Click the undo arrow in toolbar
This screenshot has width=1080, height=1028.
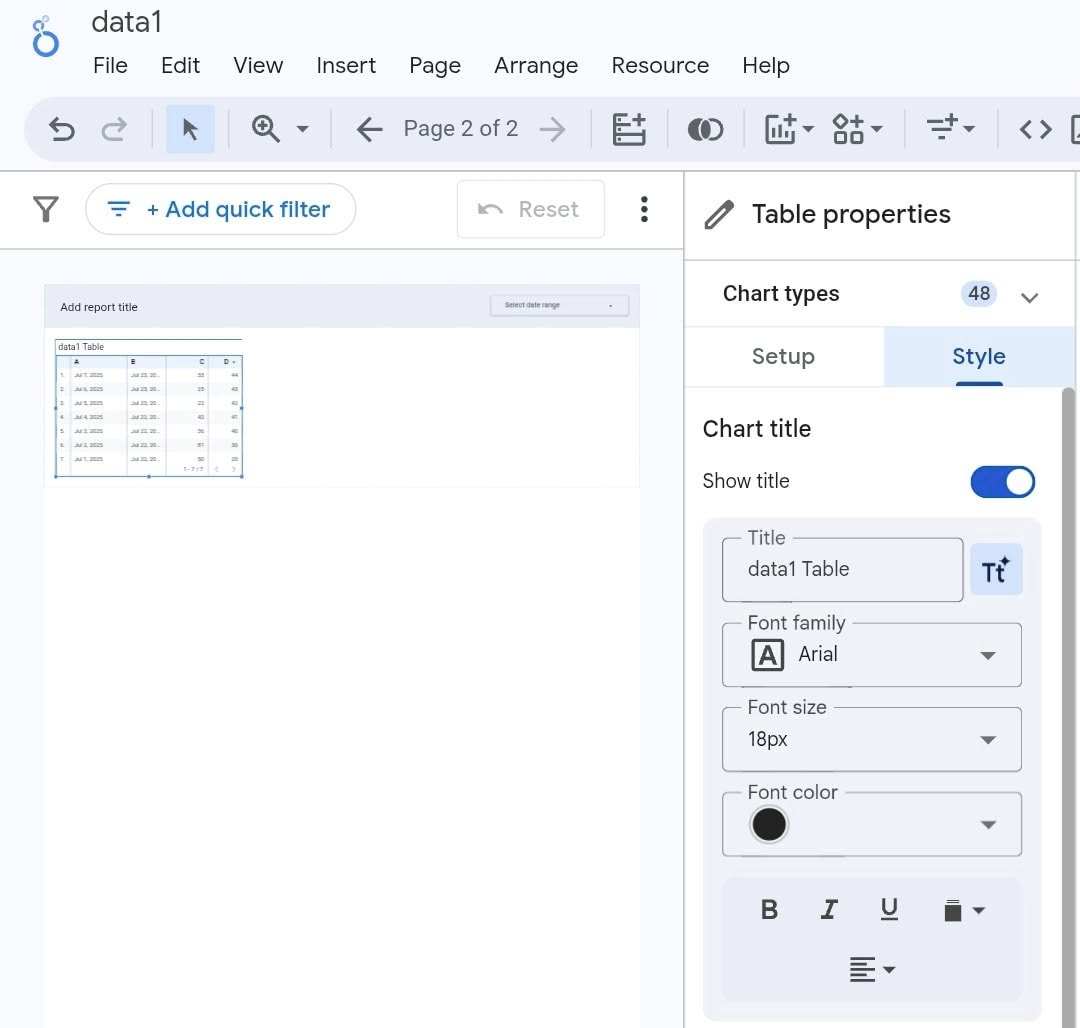[62, 129]
